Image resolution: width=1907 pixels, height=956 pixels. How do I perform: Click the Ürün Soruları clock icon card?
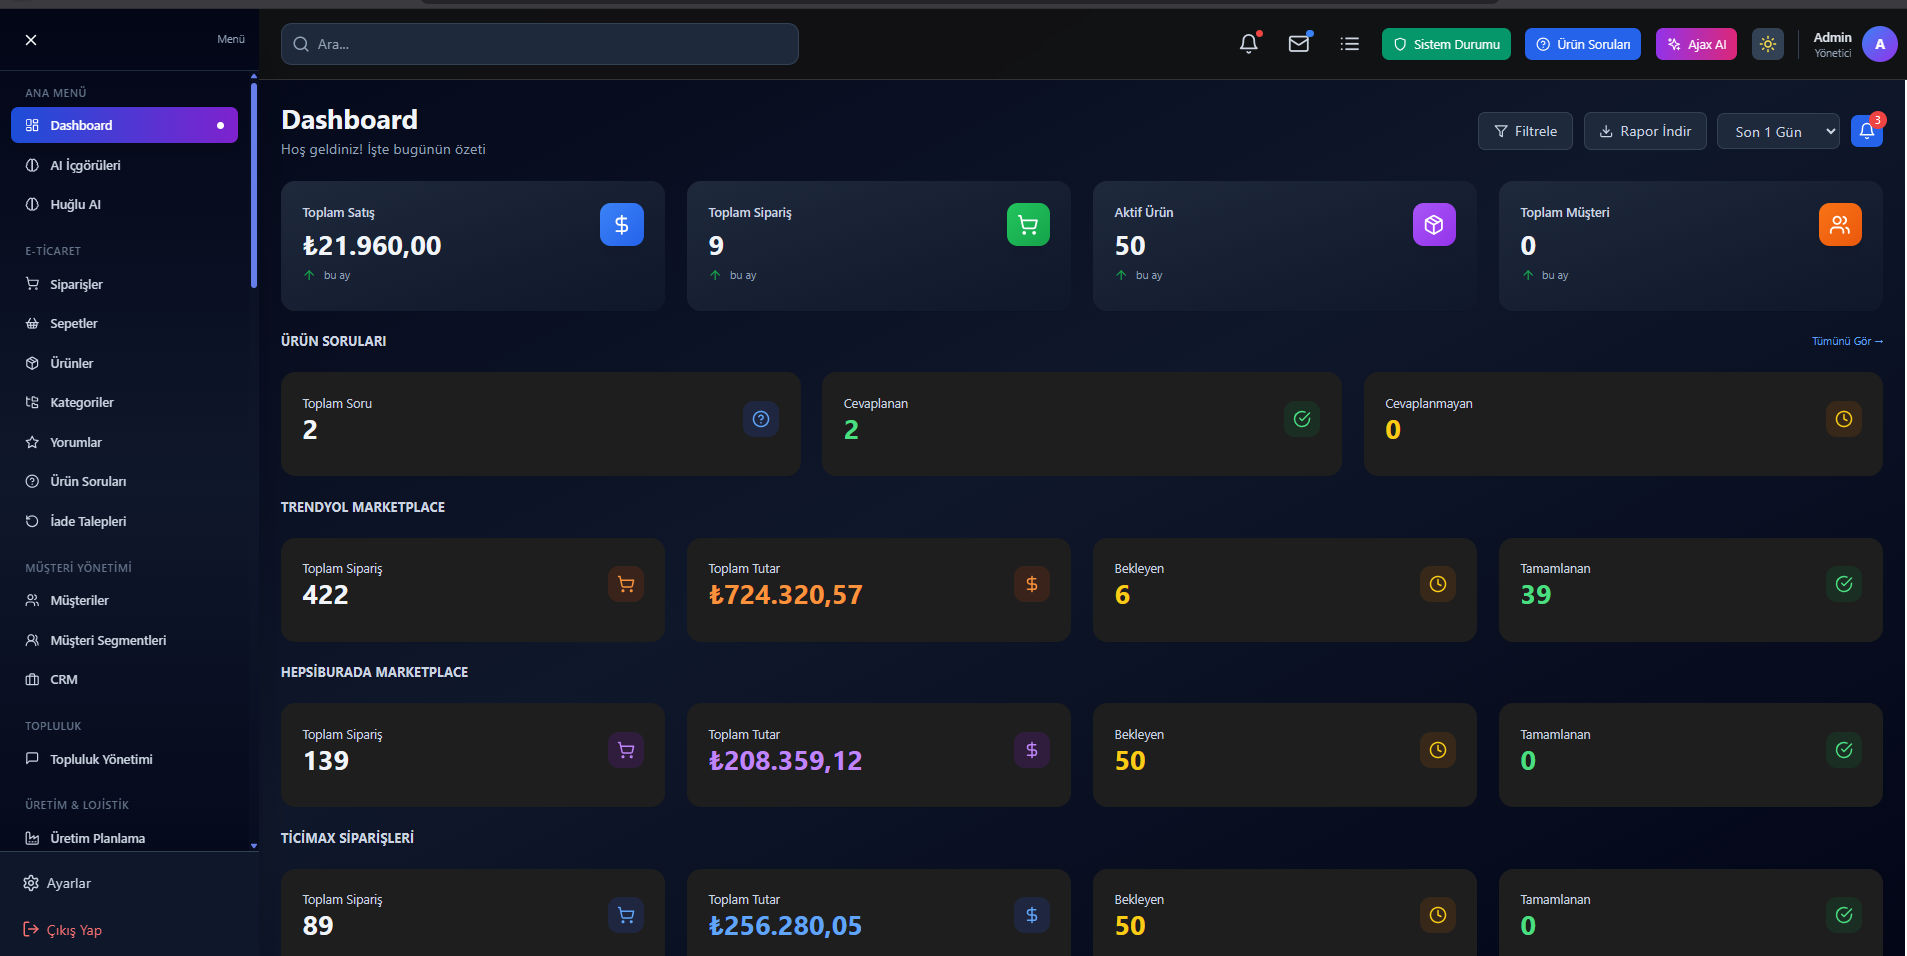1843,419
